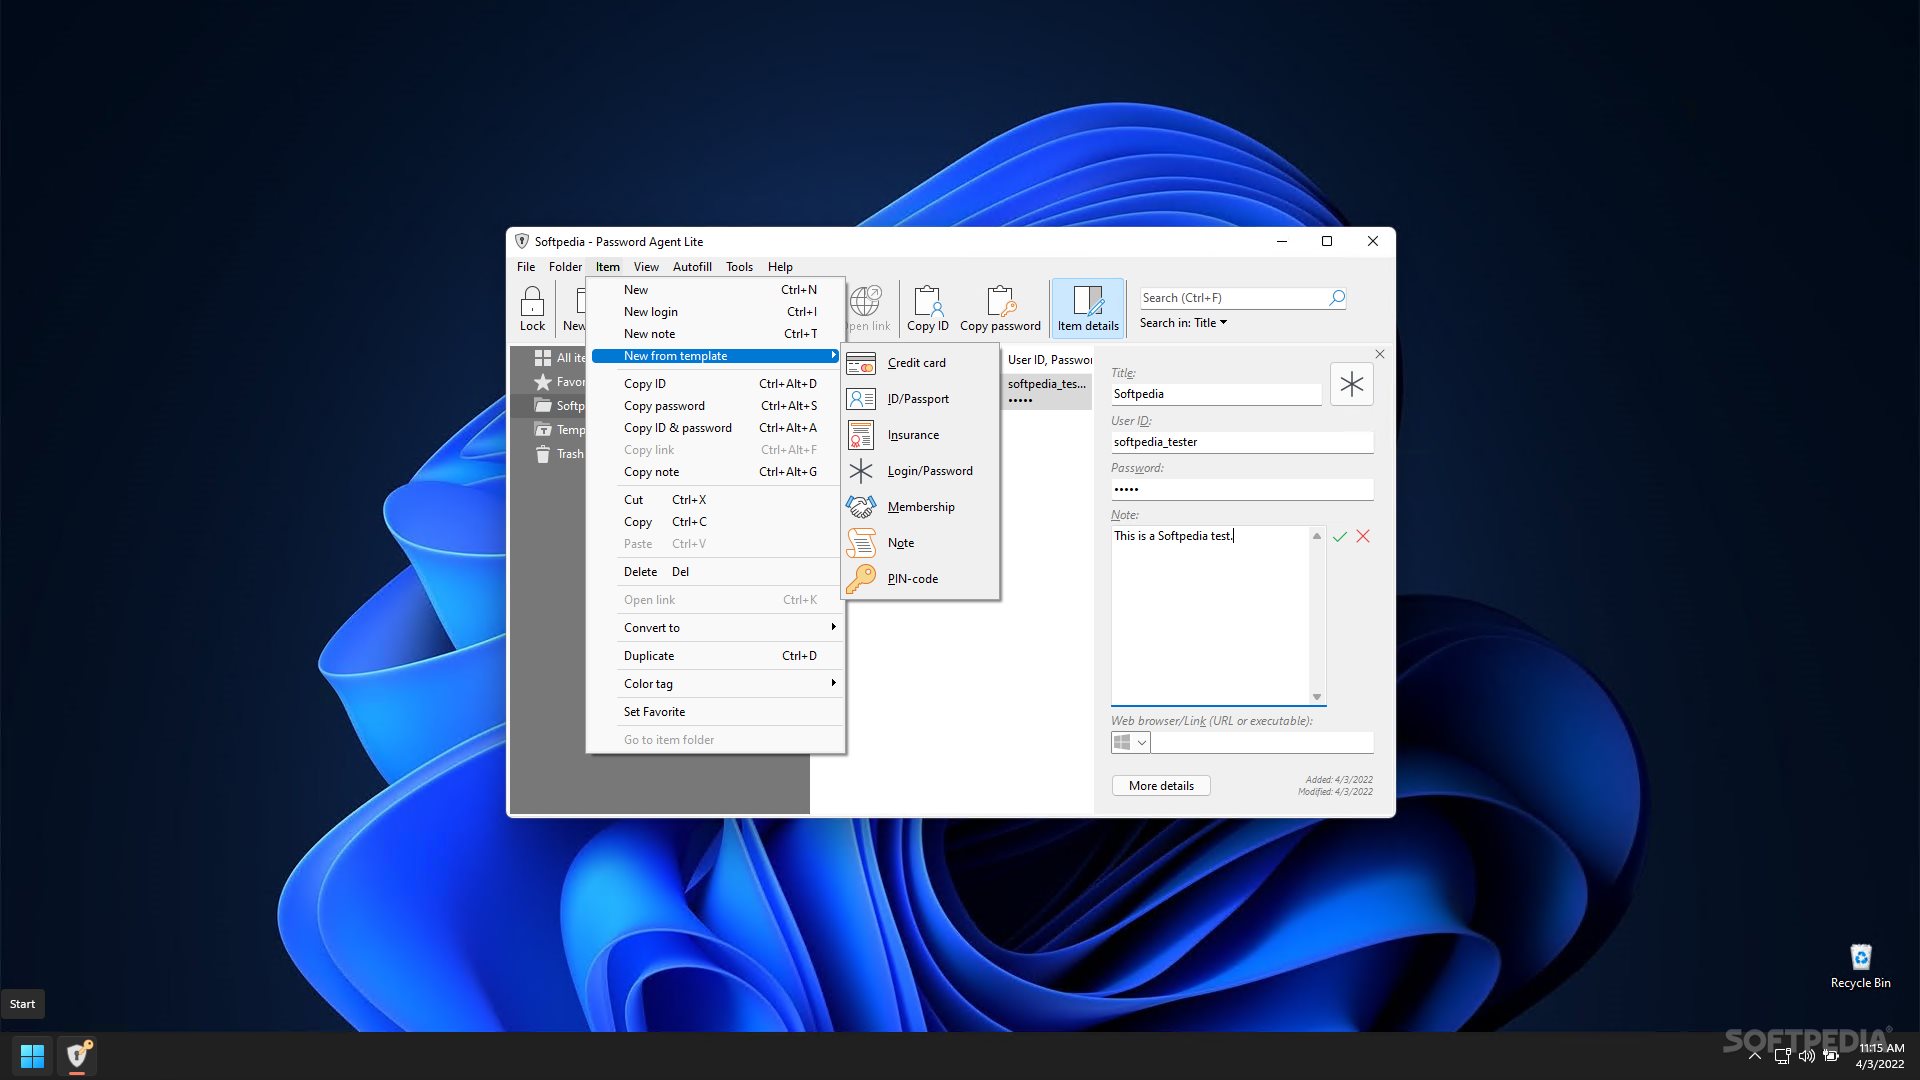Choose Delete menu entry
1920x1080 pixels.
click(718, 572)
